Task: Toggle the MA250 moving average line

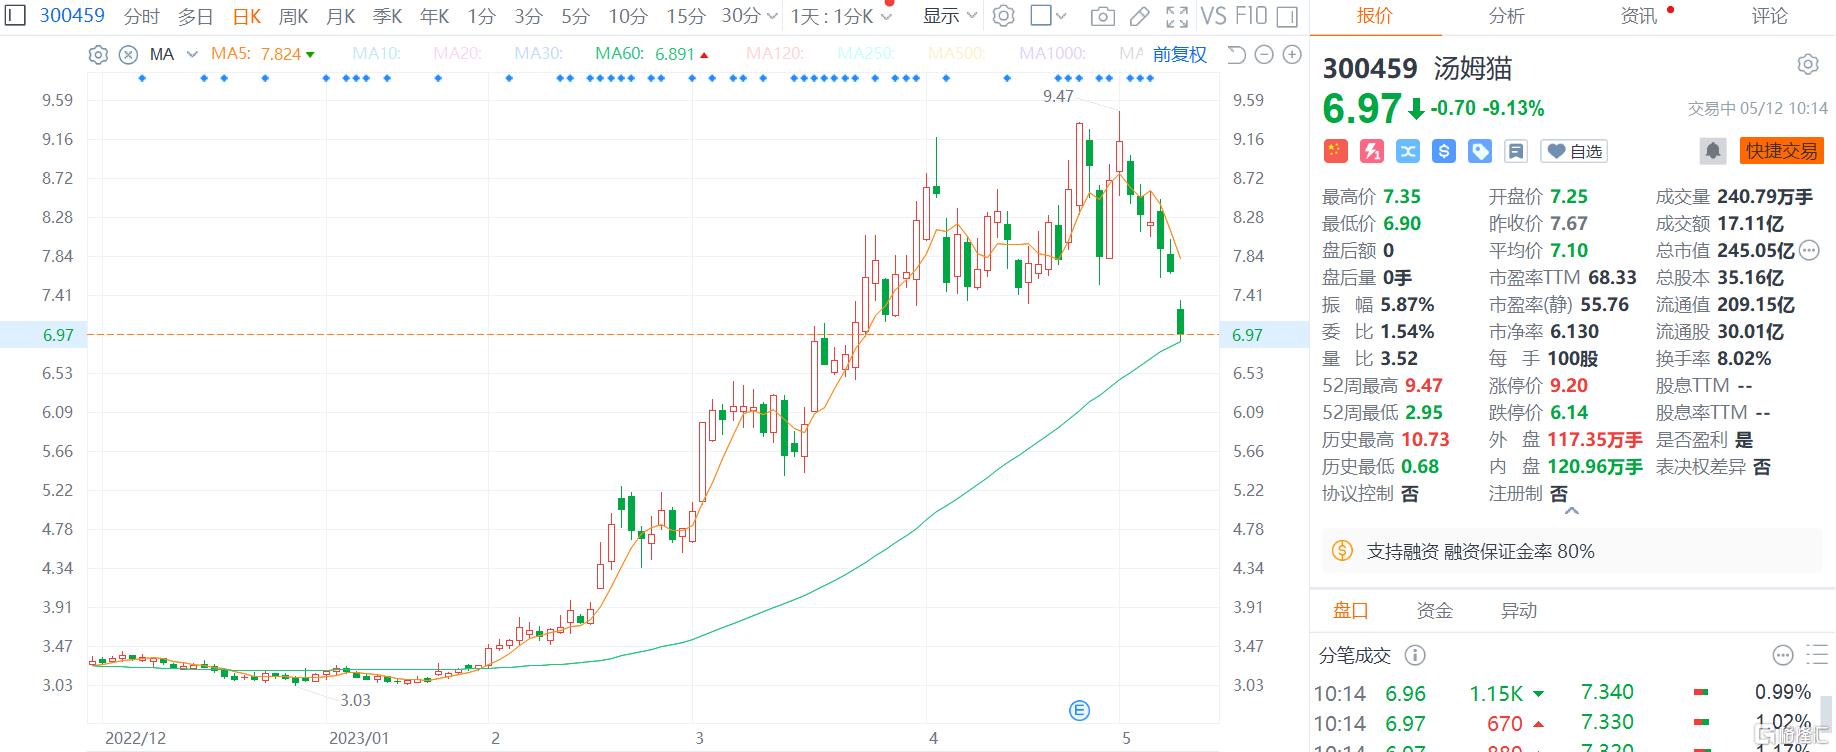Action: [866, 54]
